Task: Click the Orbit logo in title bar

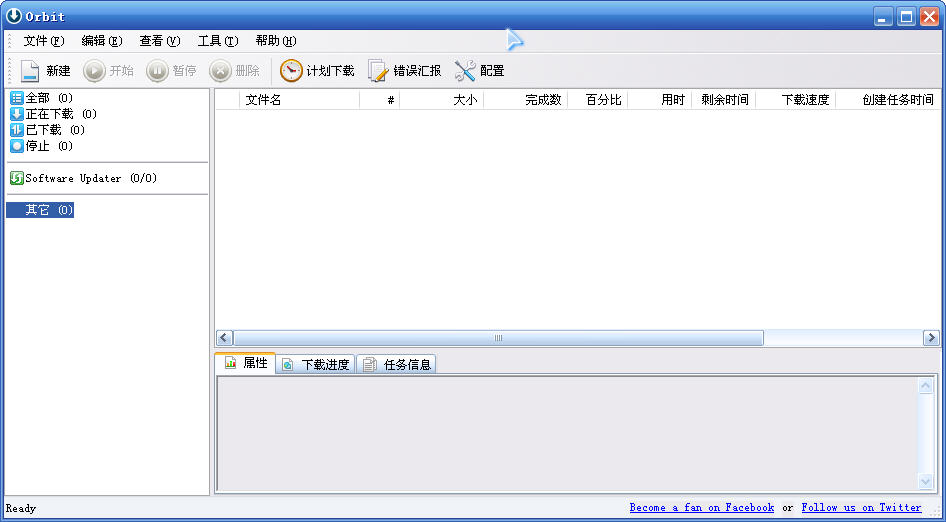Action: (x=13, y=16)
